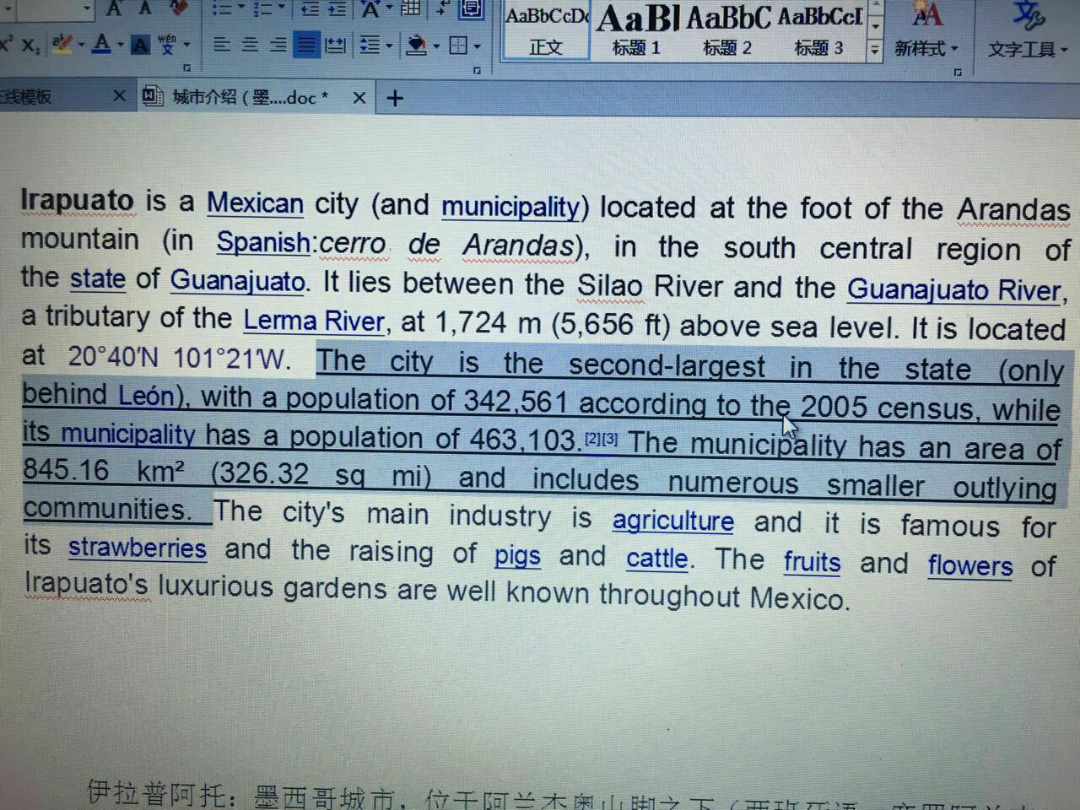This screenshot has width=1080, height=810.
Task: Toggle justified alignment
Action: 307,46
